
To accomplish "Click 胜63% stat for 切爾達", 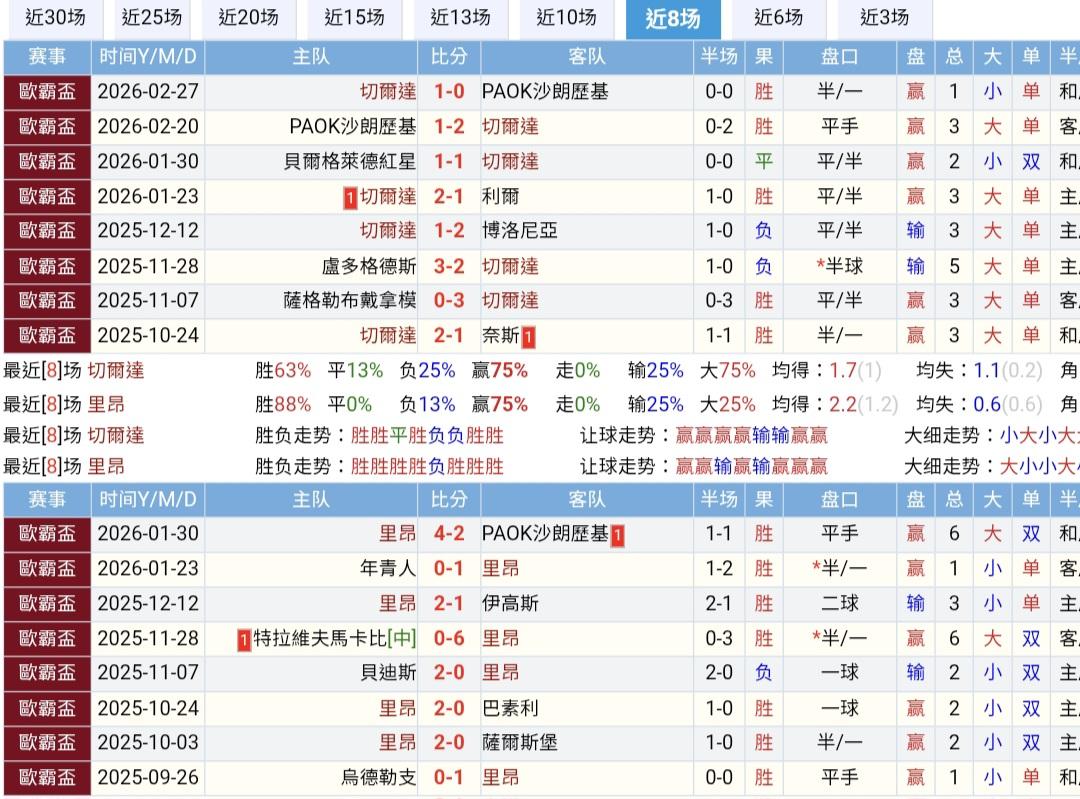I will coord(282,371).
